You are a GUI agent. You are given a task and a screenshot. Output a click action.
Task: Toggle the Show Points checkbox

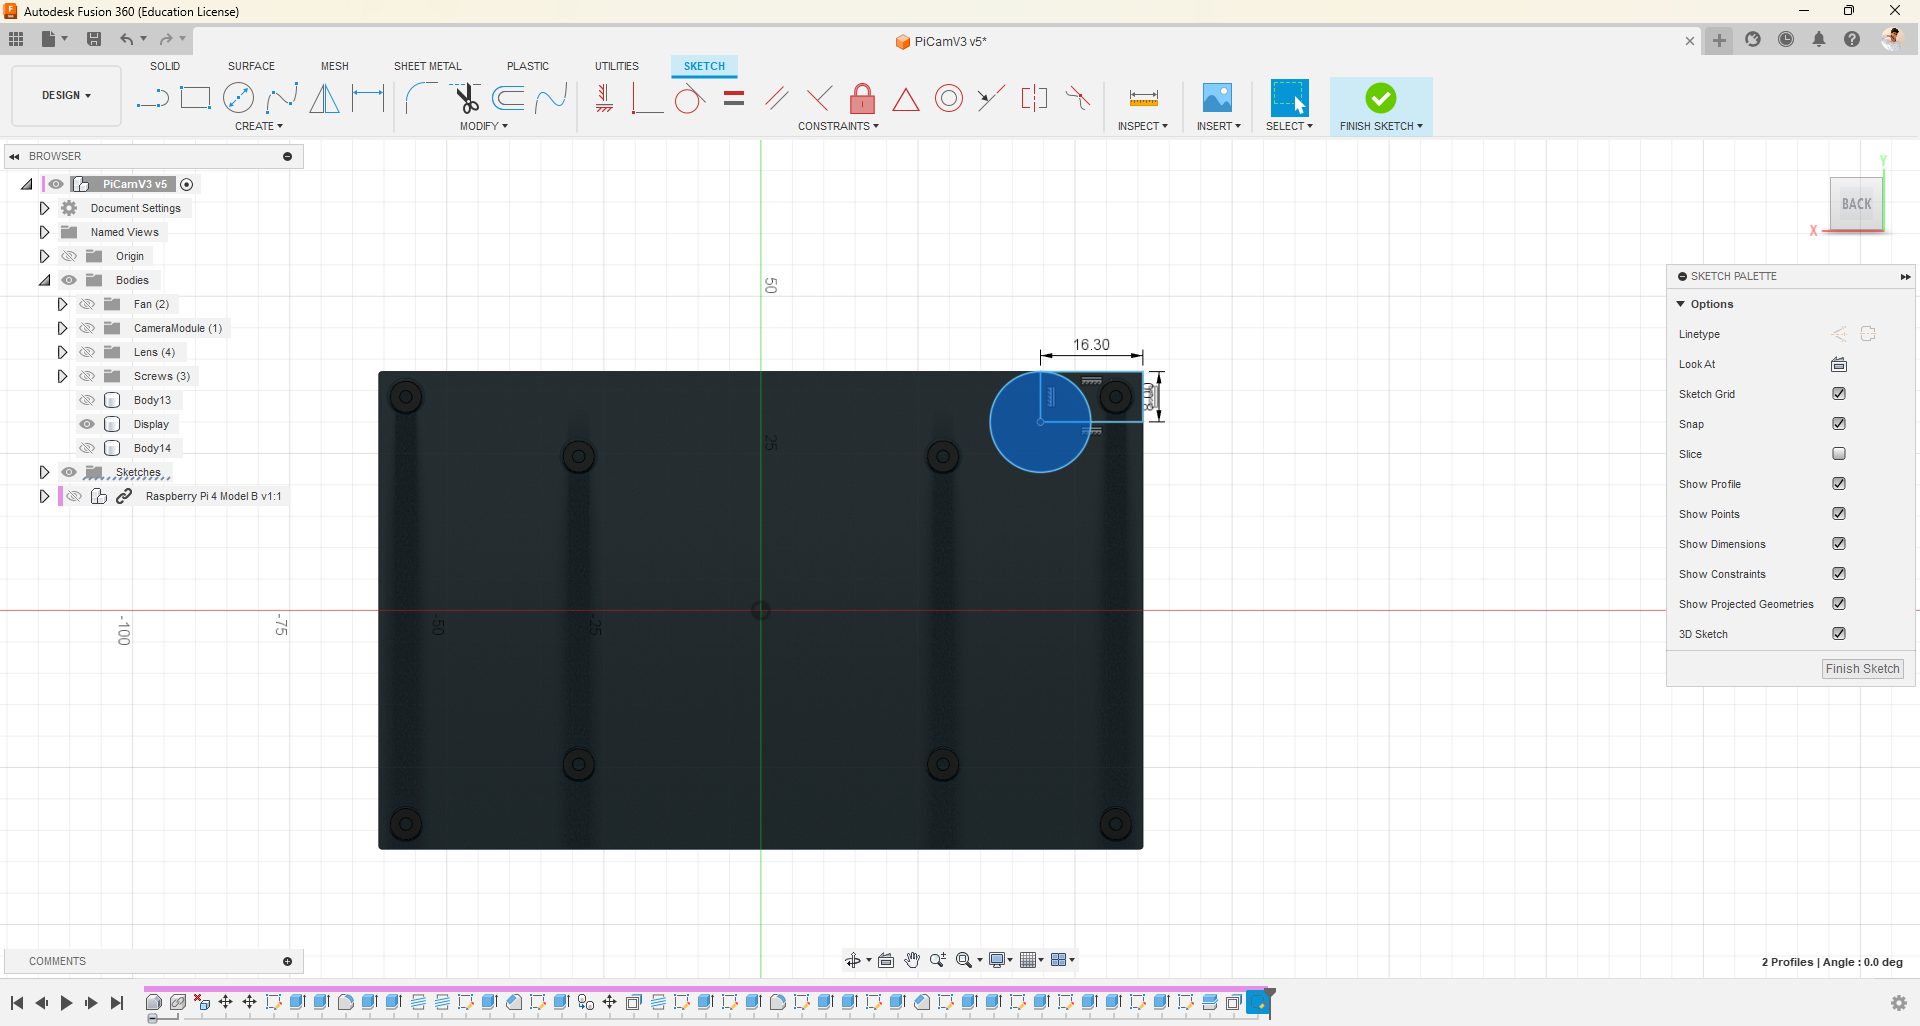(x=1839, y=514)
